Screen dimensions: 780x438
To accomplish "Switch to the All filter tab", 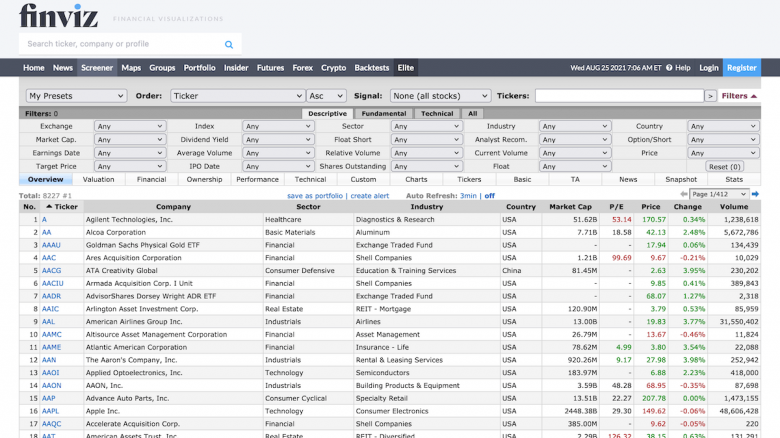I will click(472, 113).
